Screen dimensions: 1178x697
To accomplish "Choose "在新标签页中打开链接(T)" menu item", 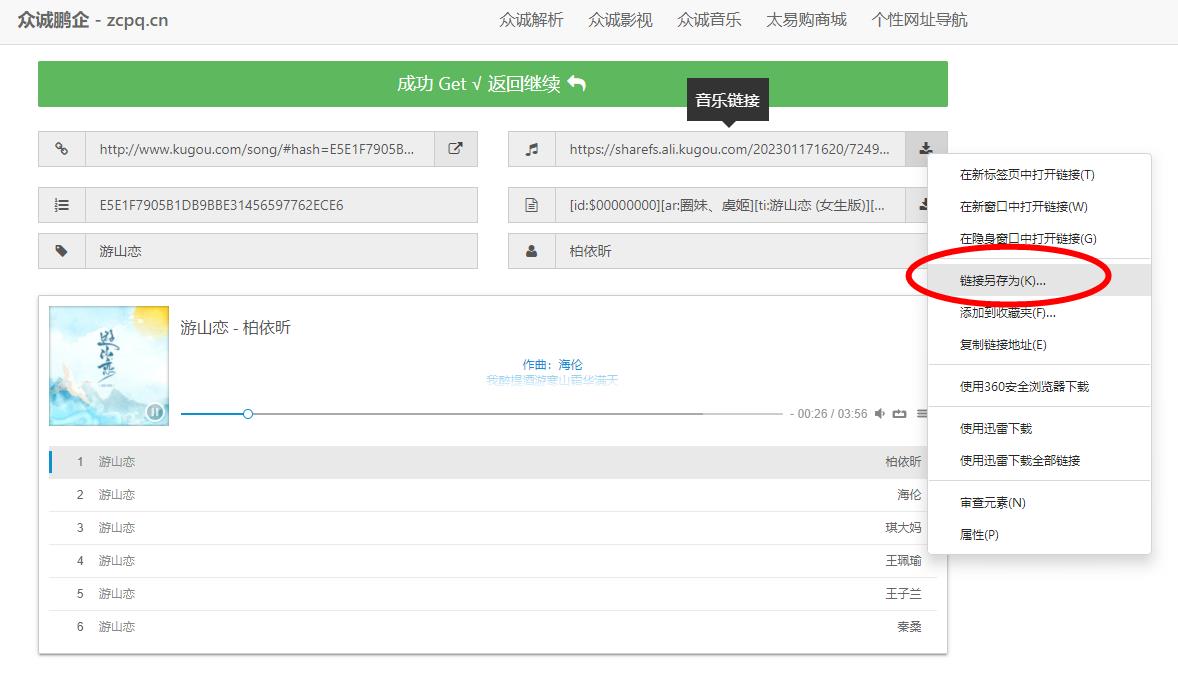I will tap(1026, 175).
